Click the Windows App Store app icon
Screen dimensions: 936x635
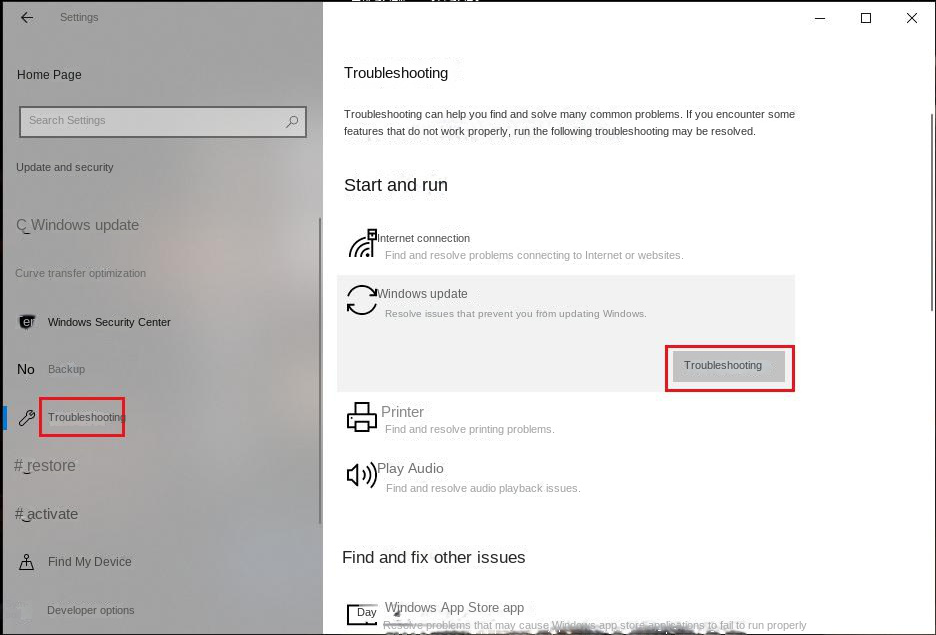[x=362, y=613]
